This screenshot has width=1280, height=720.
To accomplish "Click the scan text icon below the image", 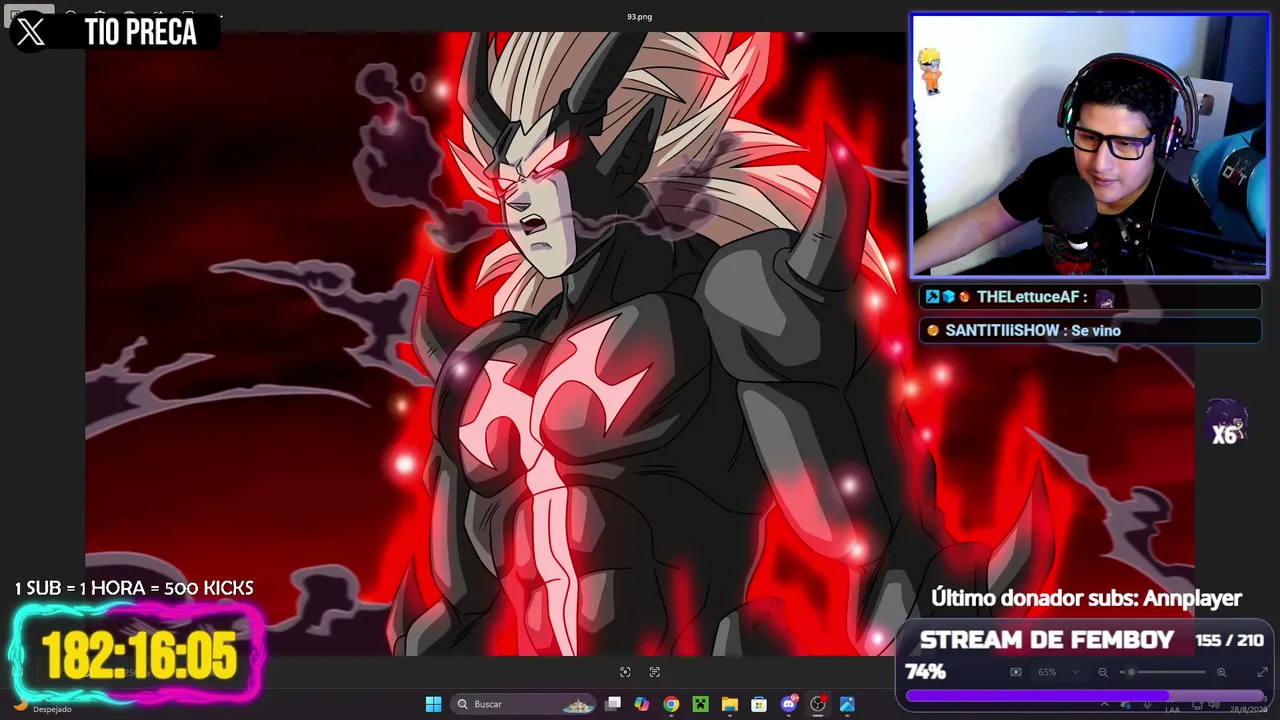I will click(x=655, y=672).
